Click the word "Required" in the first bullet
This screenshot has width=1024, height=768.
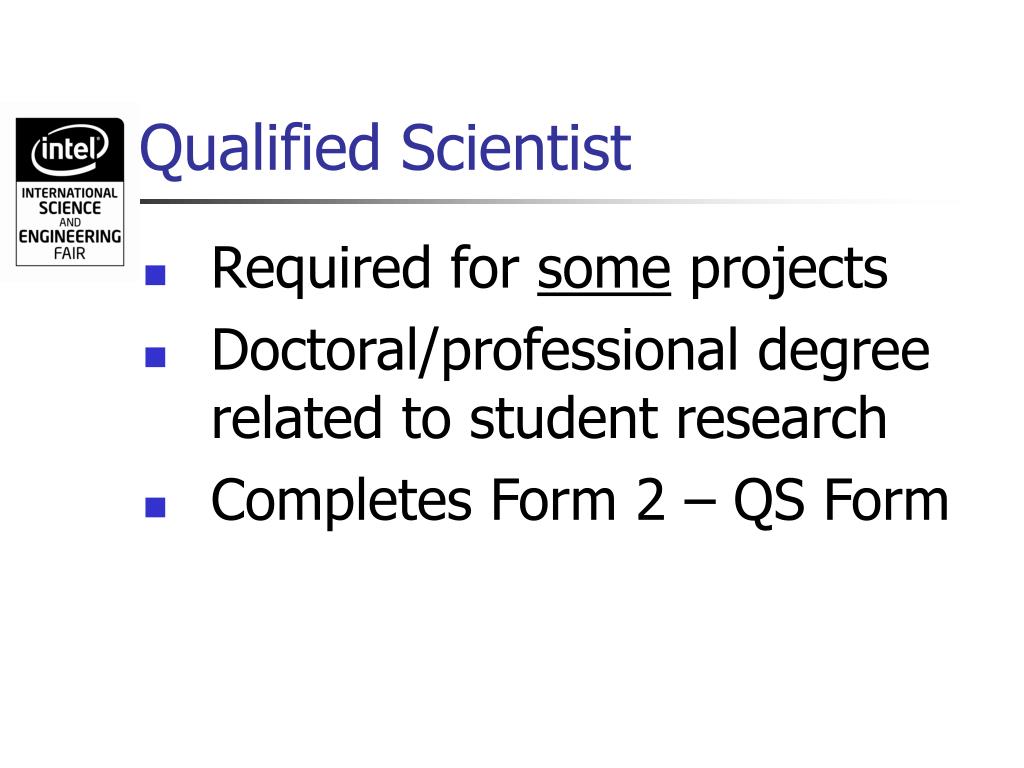321,270
